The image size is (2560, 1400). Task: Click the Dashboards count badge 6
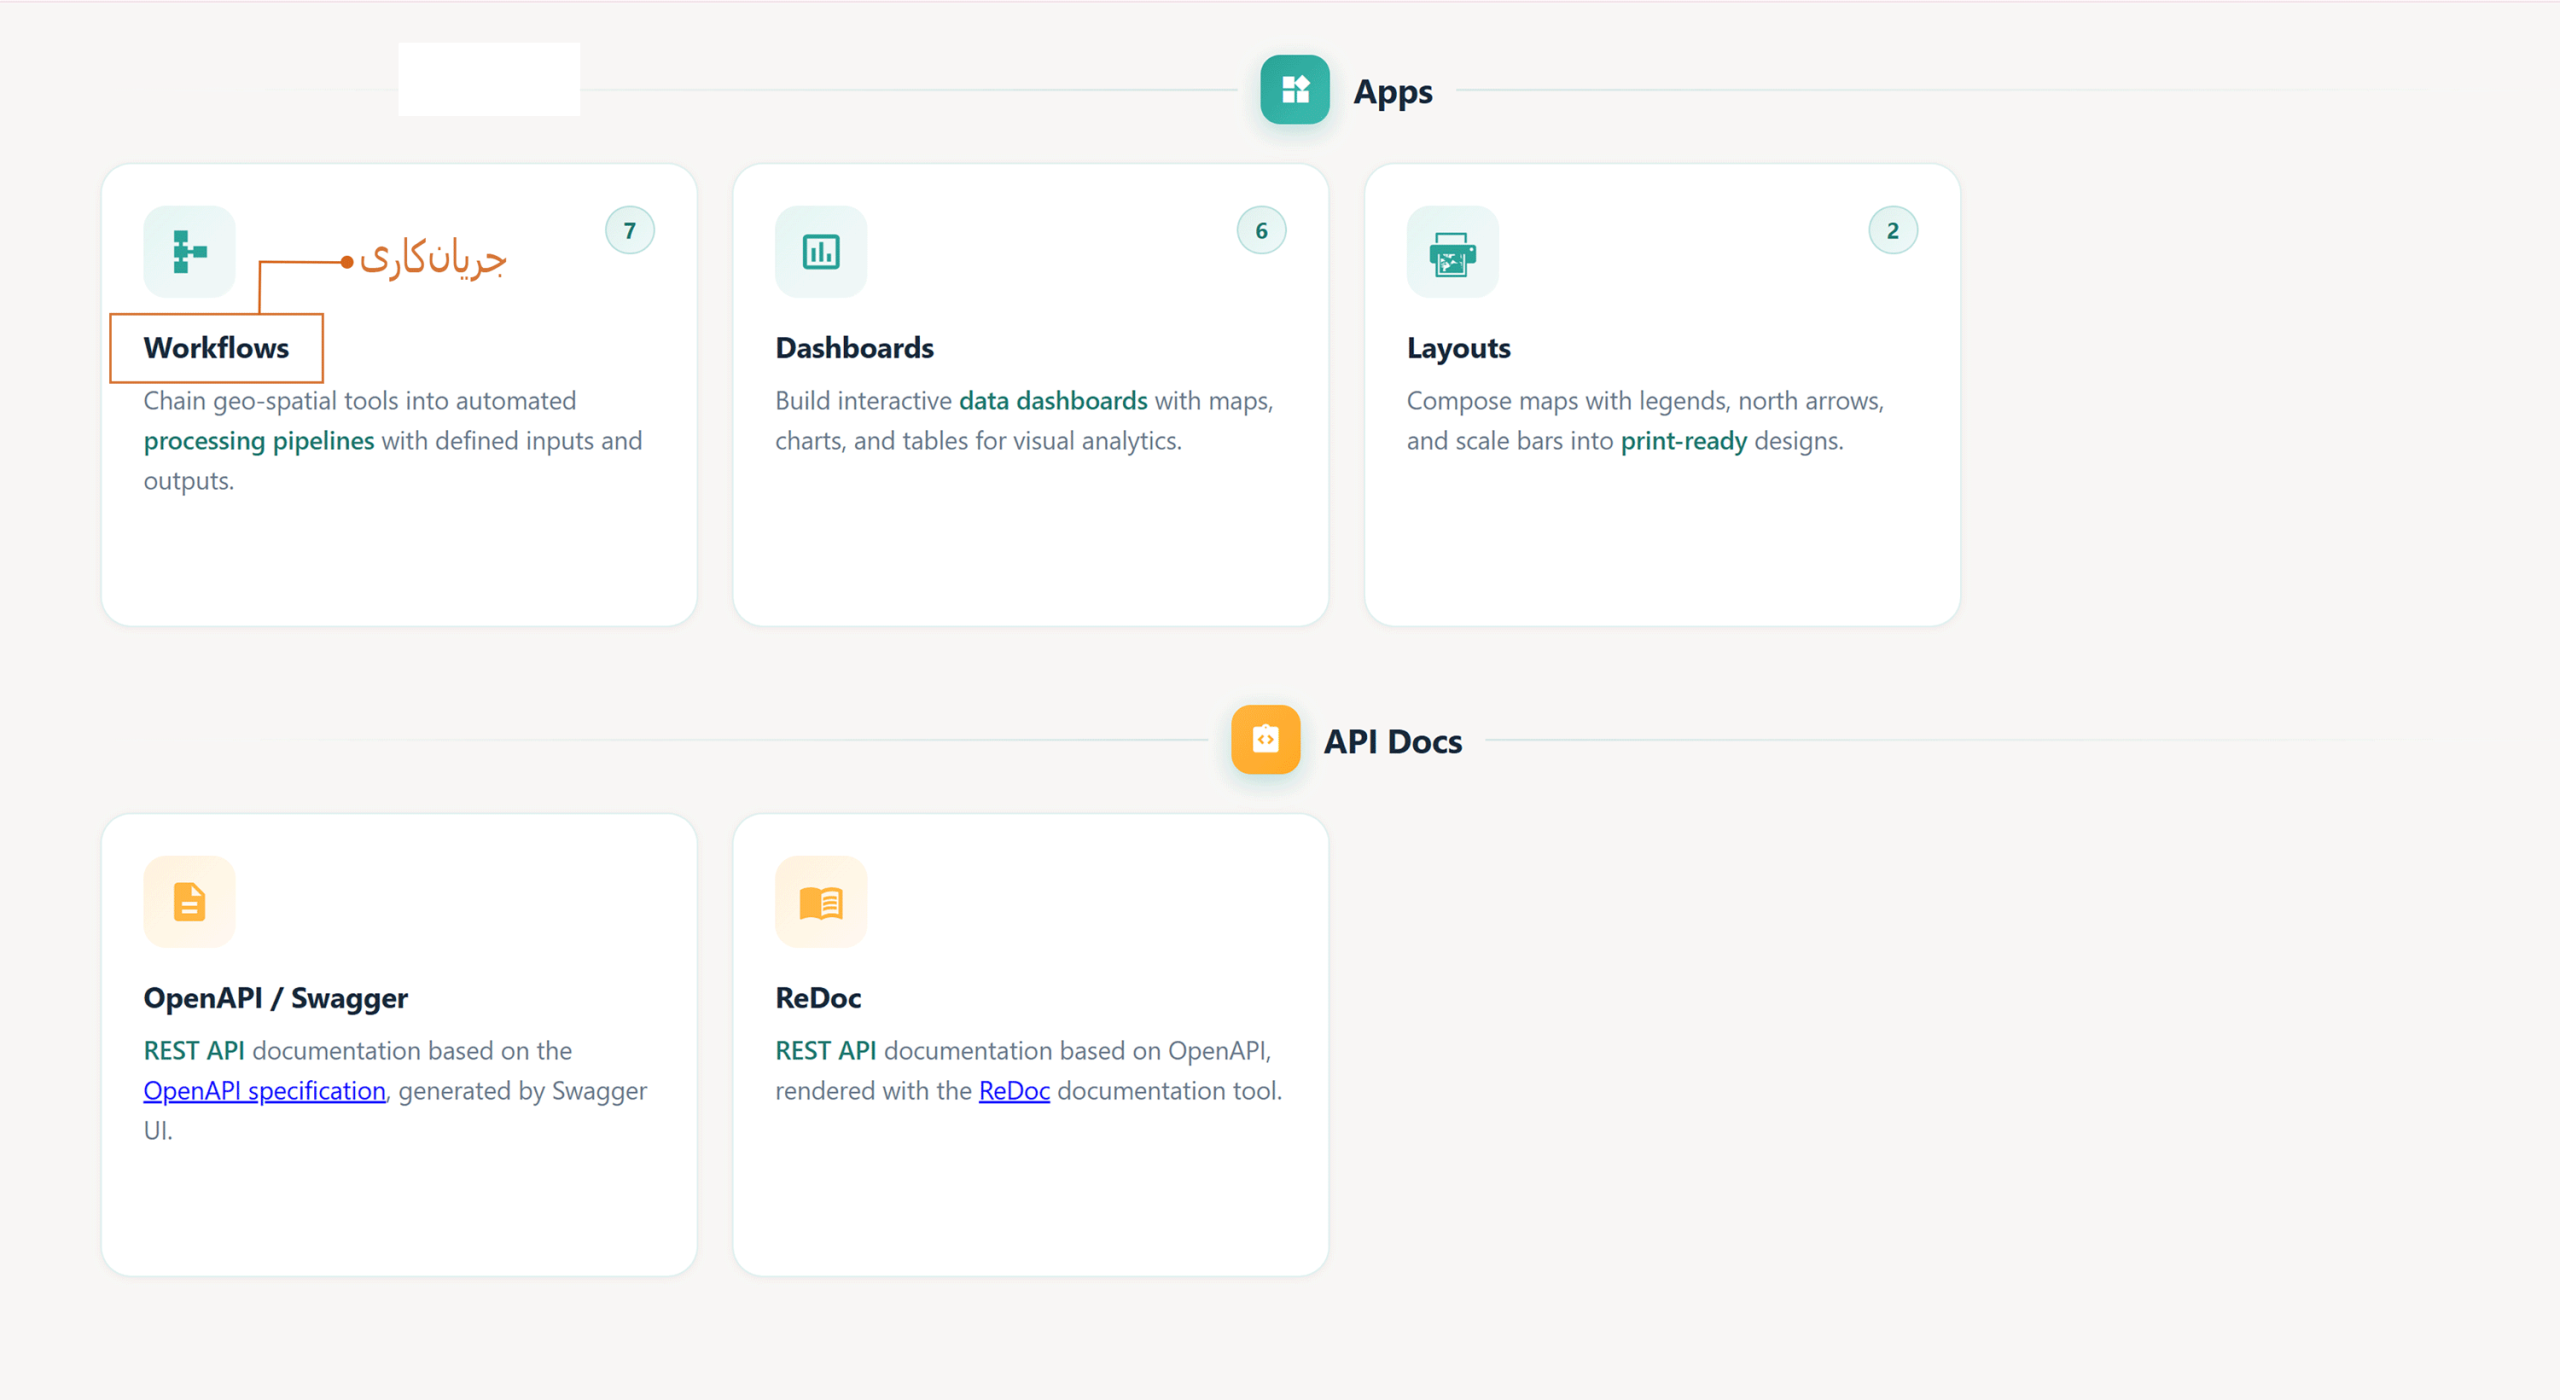[1261, 230]
